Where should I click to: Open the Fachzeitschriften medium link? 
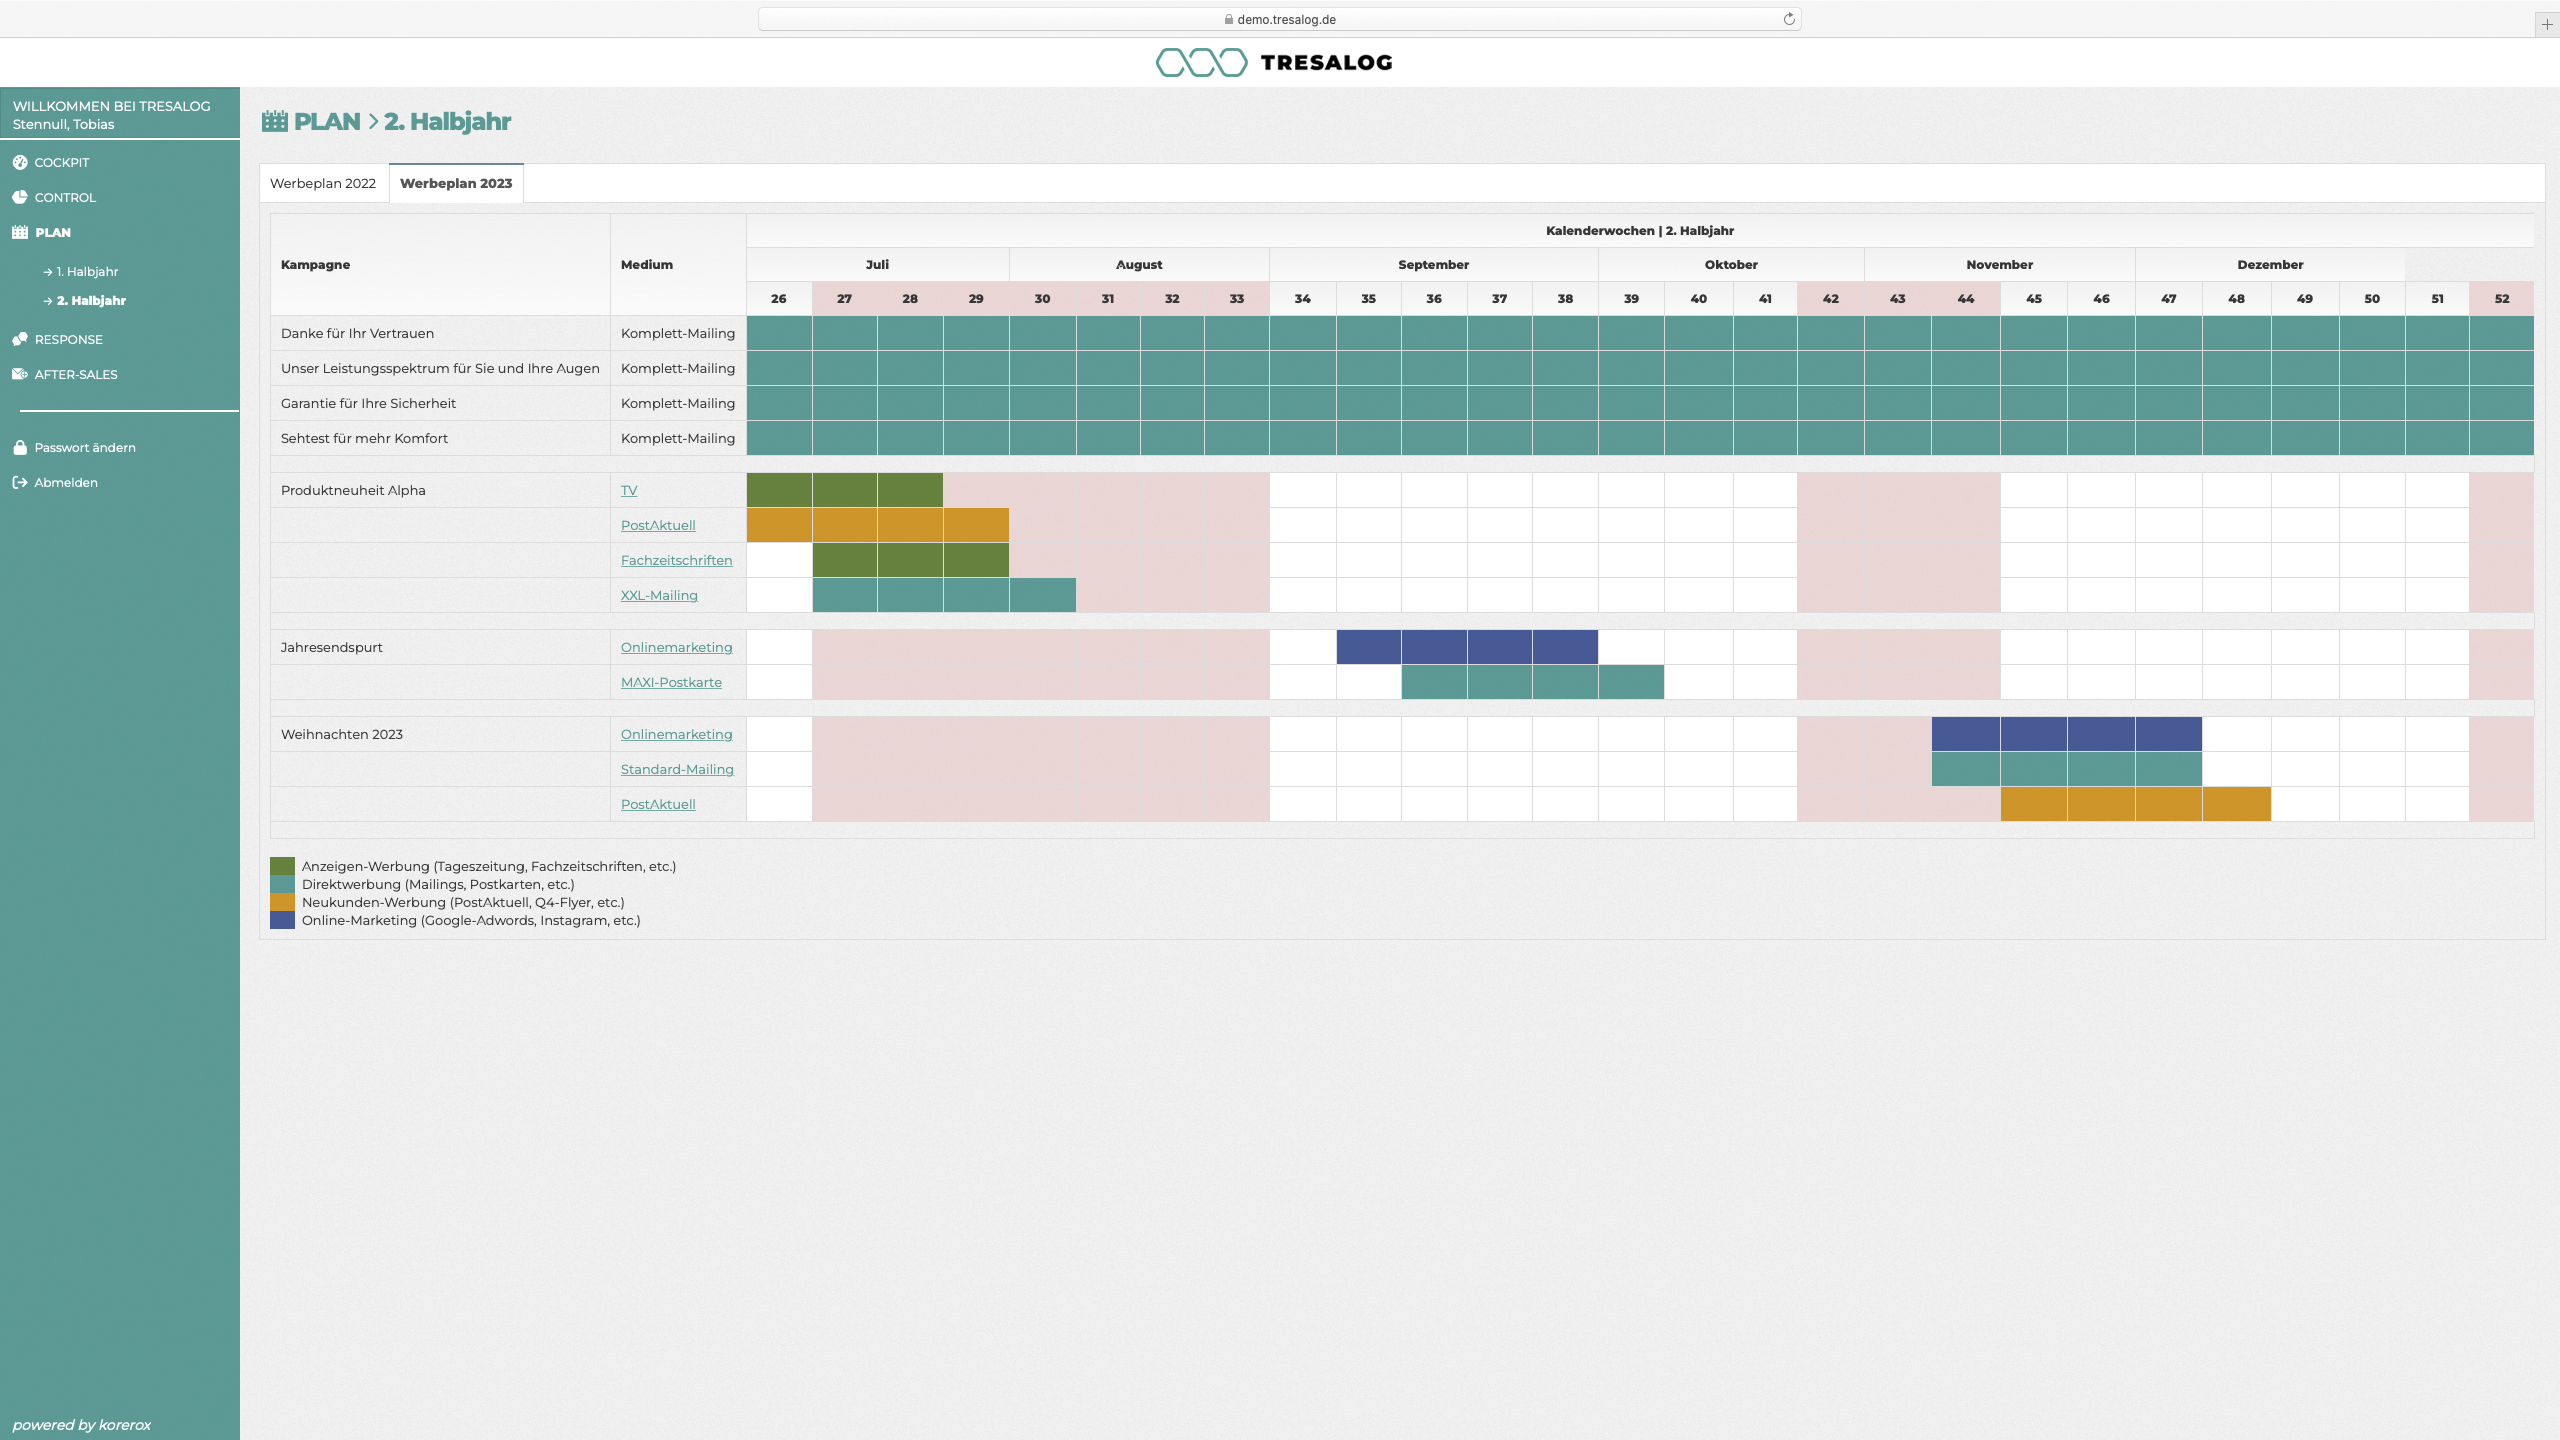[x=676, y=560]
